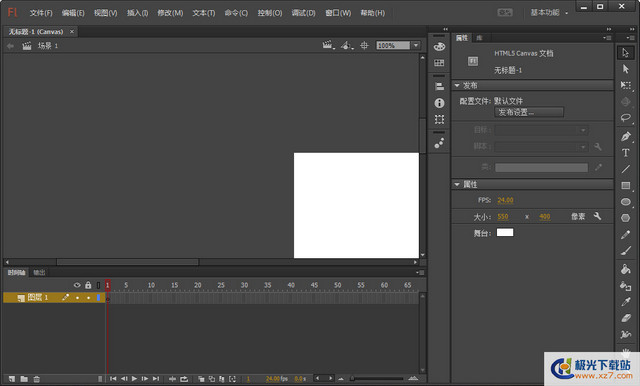Click the 发布设置... button
This screenshot has height=386, width=640.
pyautogui.click(x=529, y=112)
